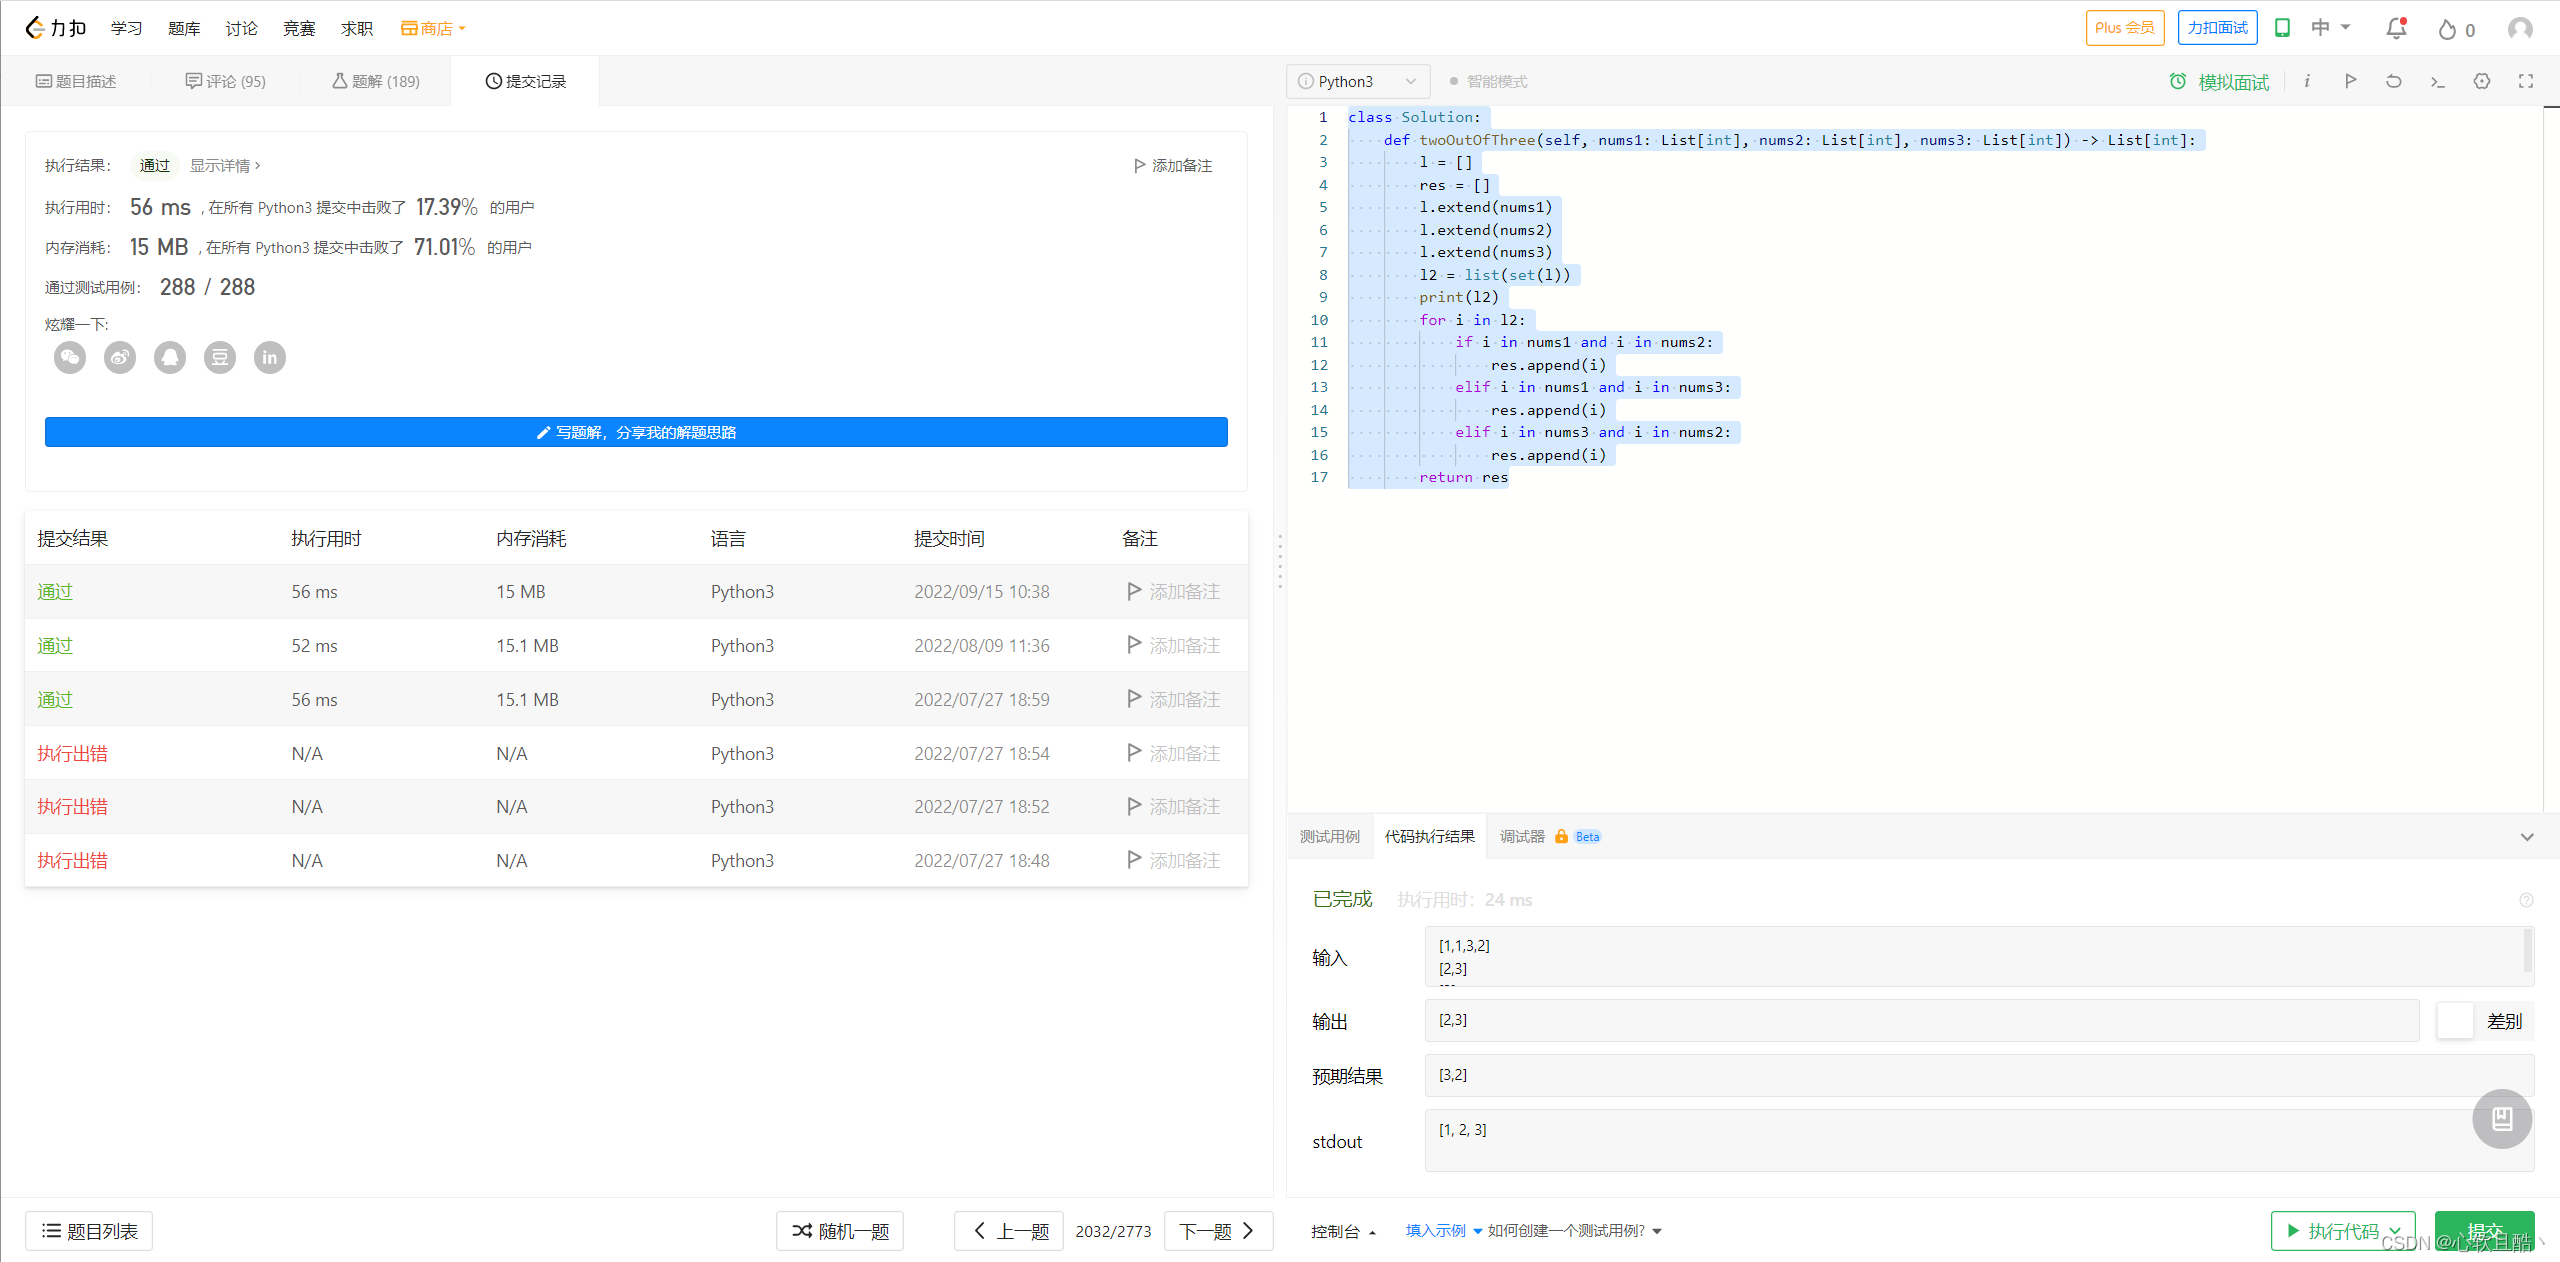
Task: Open notifications bell icon
Action: (x=2396, y=28)
